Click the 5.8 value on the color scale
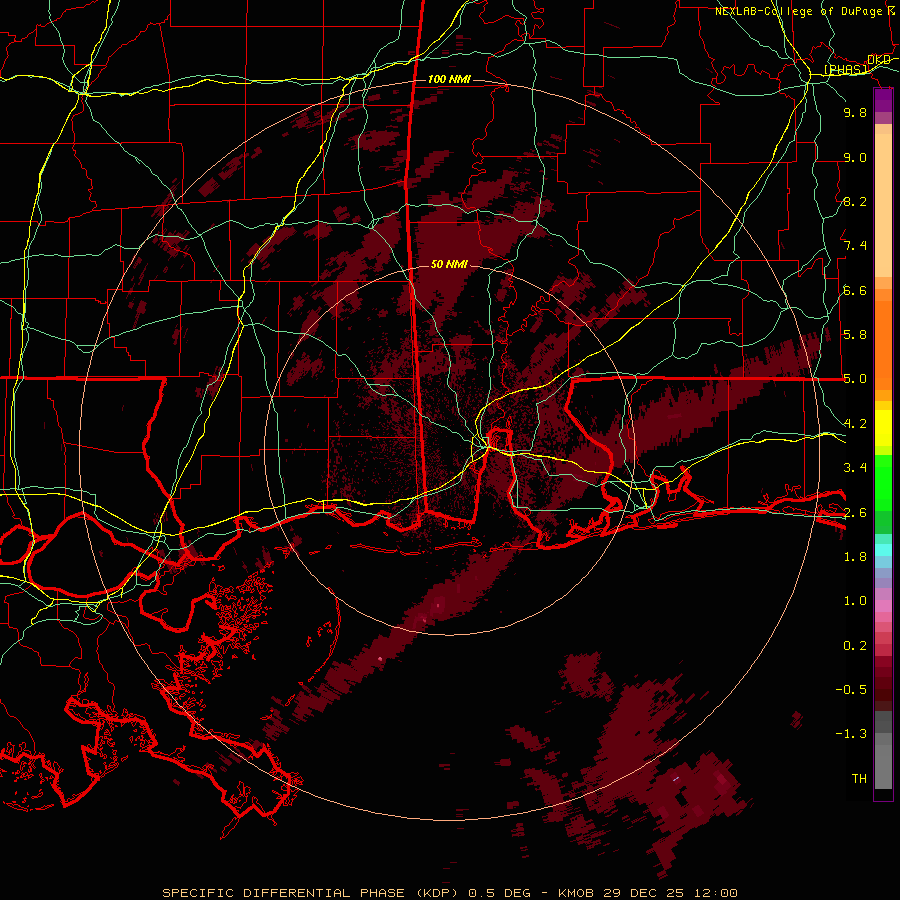This screenshot has height=900, width=900. [x=855, y=335]
